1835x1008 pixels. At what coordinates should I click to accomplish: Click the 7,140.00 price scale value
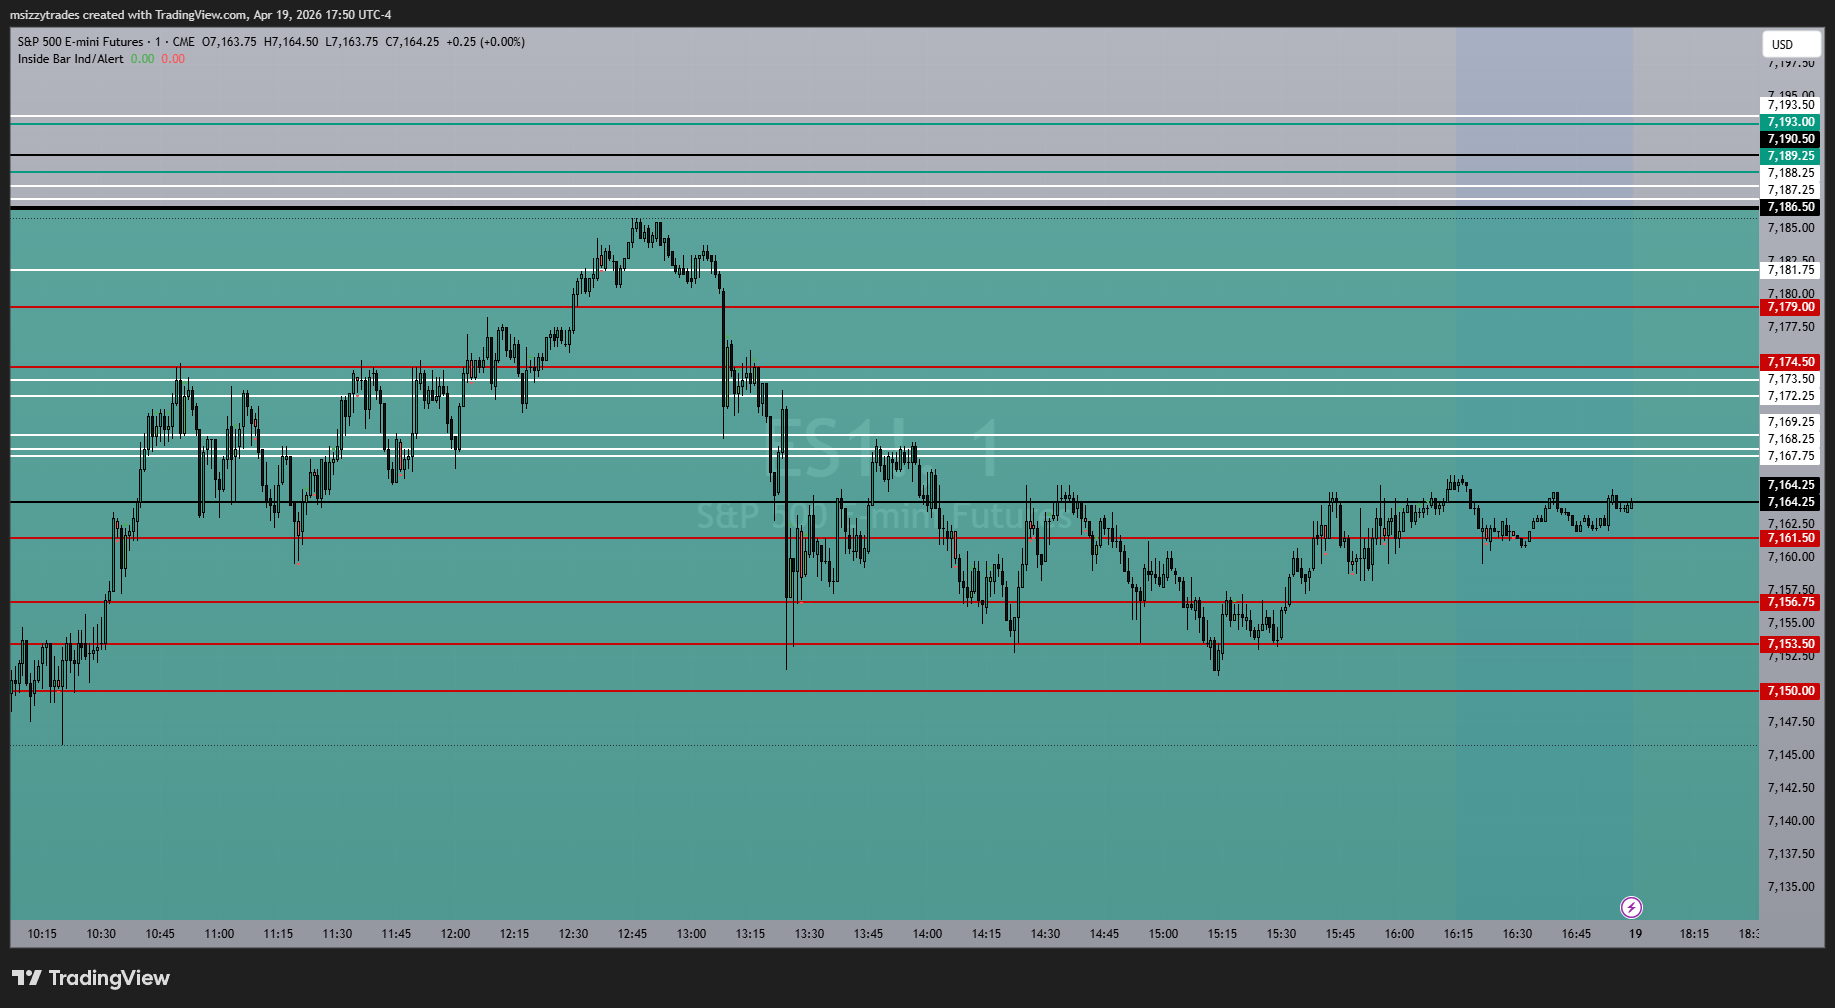1790,821
